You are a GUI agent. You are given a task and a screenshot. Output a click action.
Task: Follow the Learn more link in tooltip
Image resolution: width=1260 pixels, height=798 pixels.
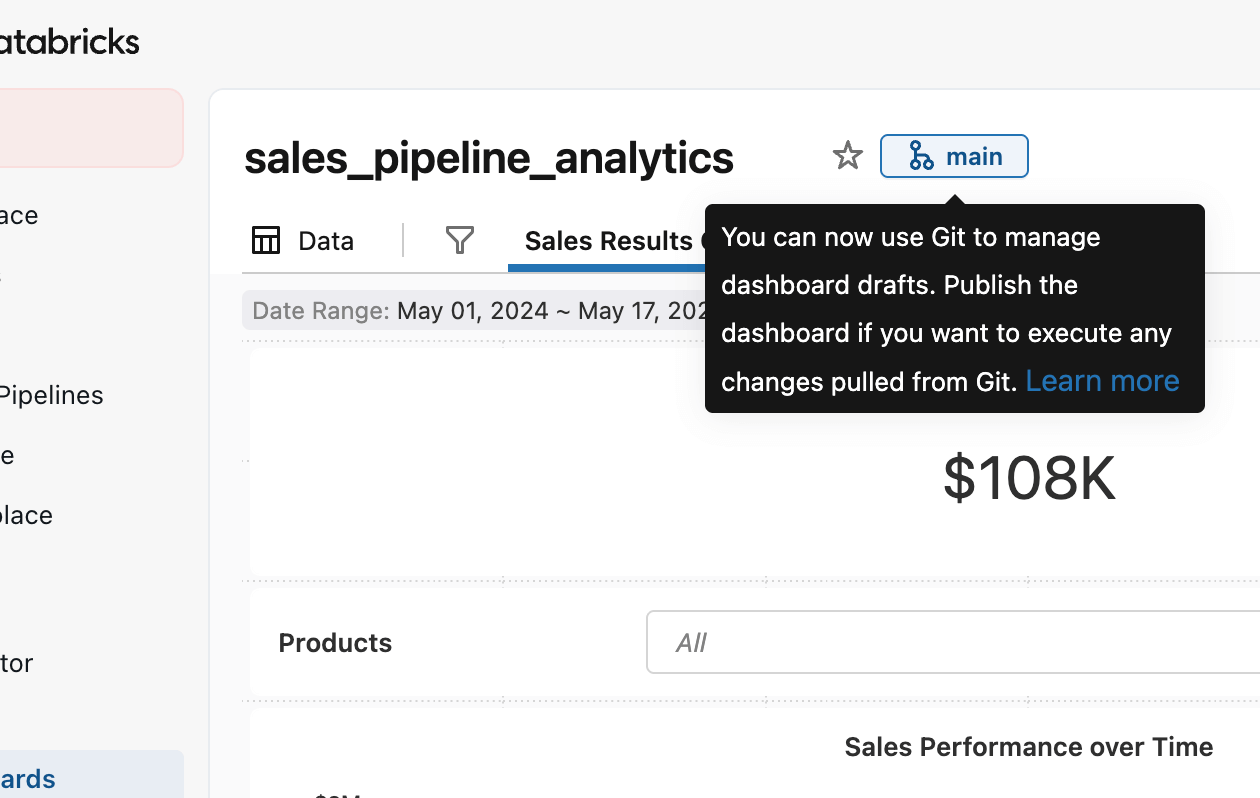click(1102, 381)
